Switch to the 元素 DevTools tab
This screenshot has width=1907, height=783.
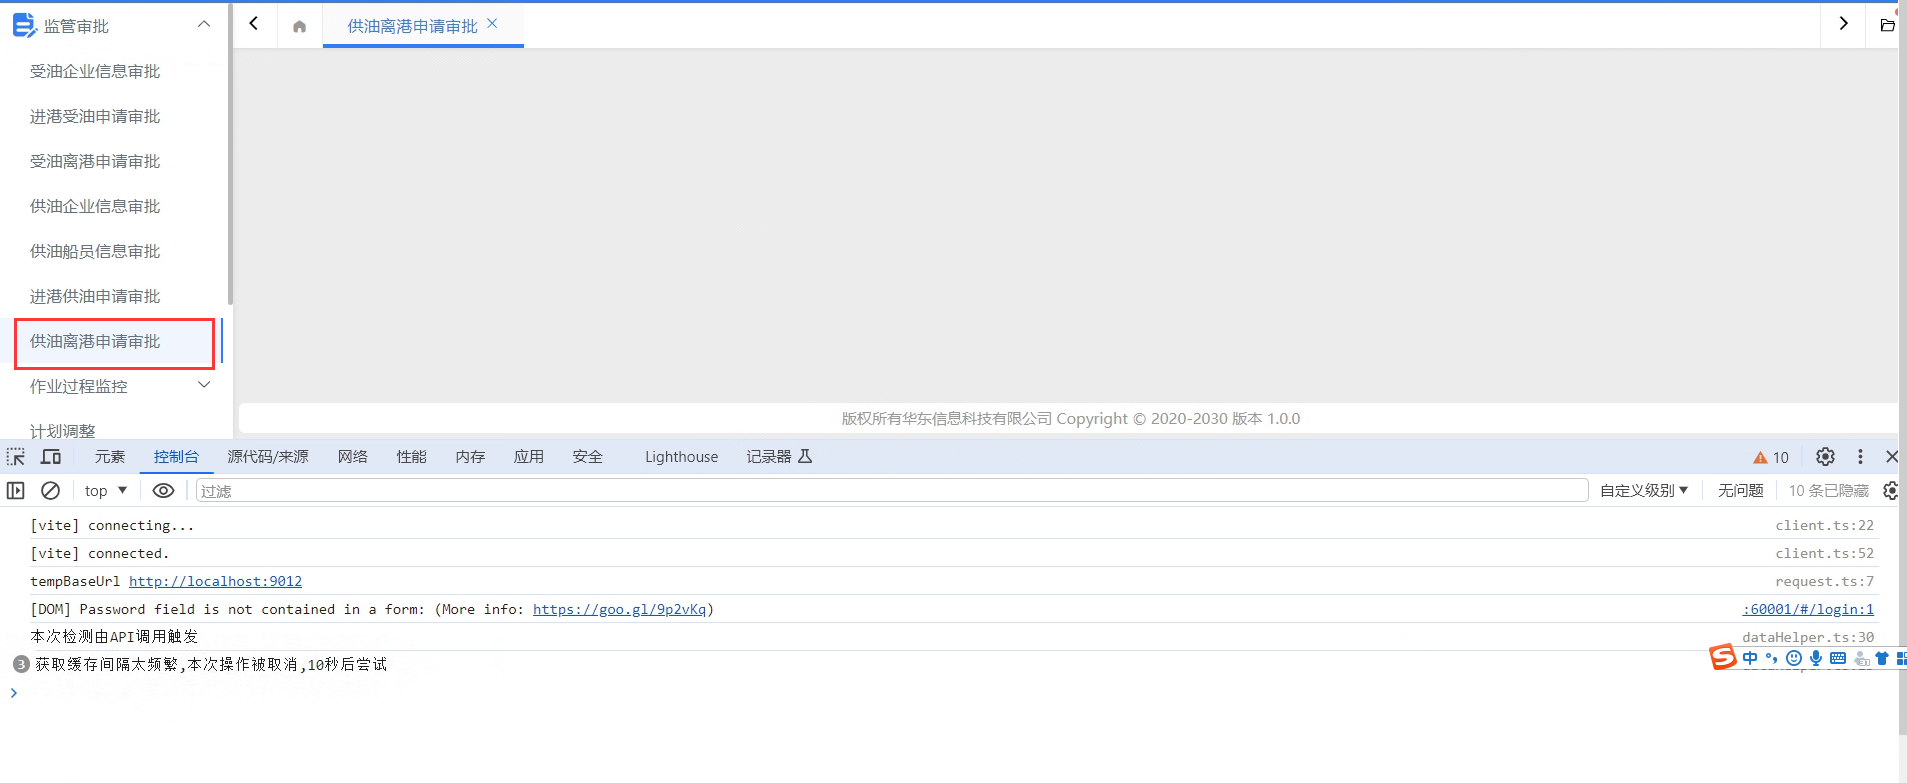[x=110, y=457]
